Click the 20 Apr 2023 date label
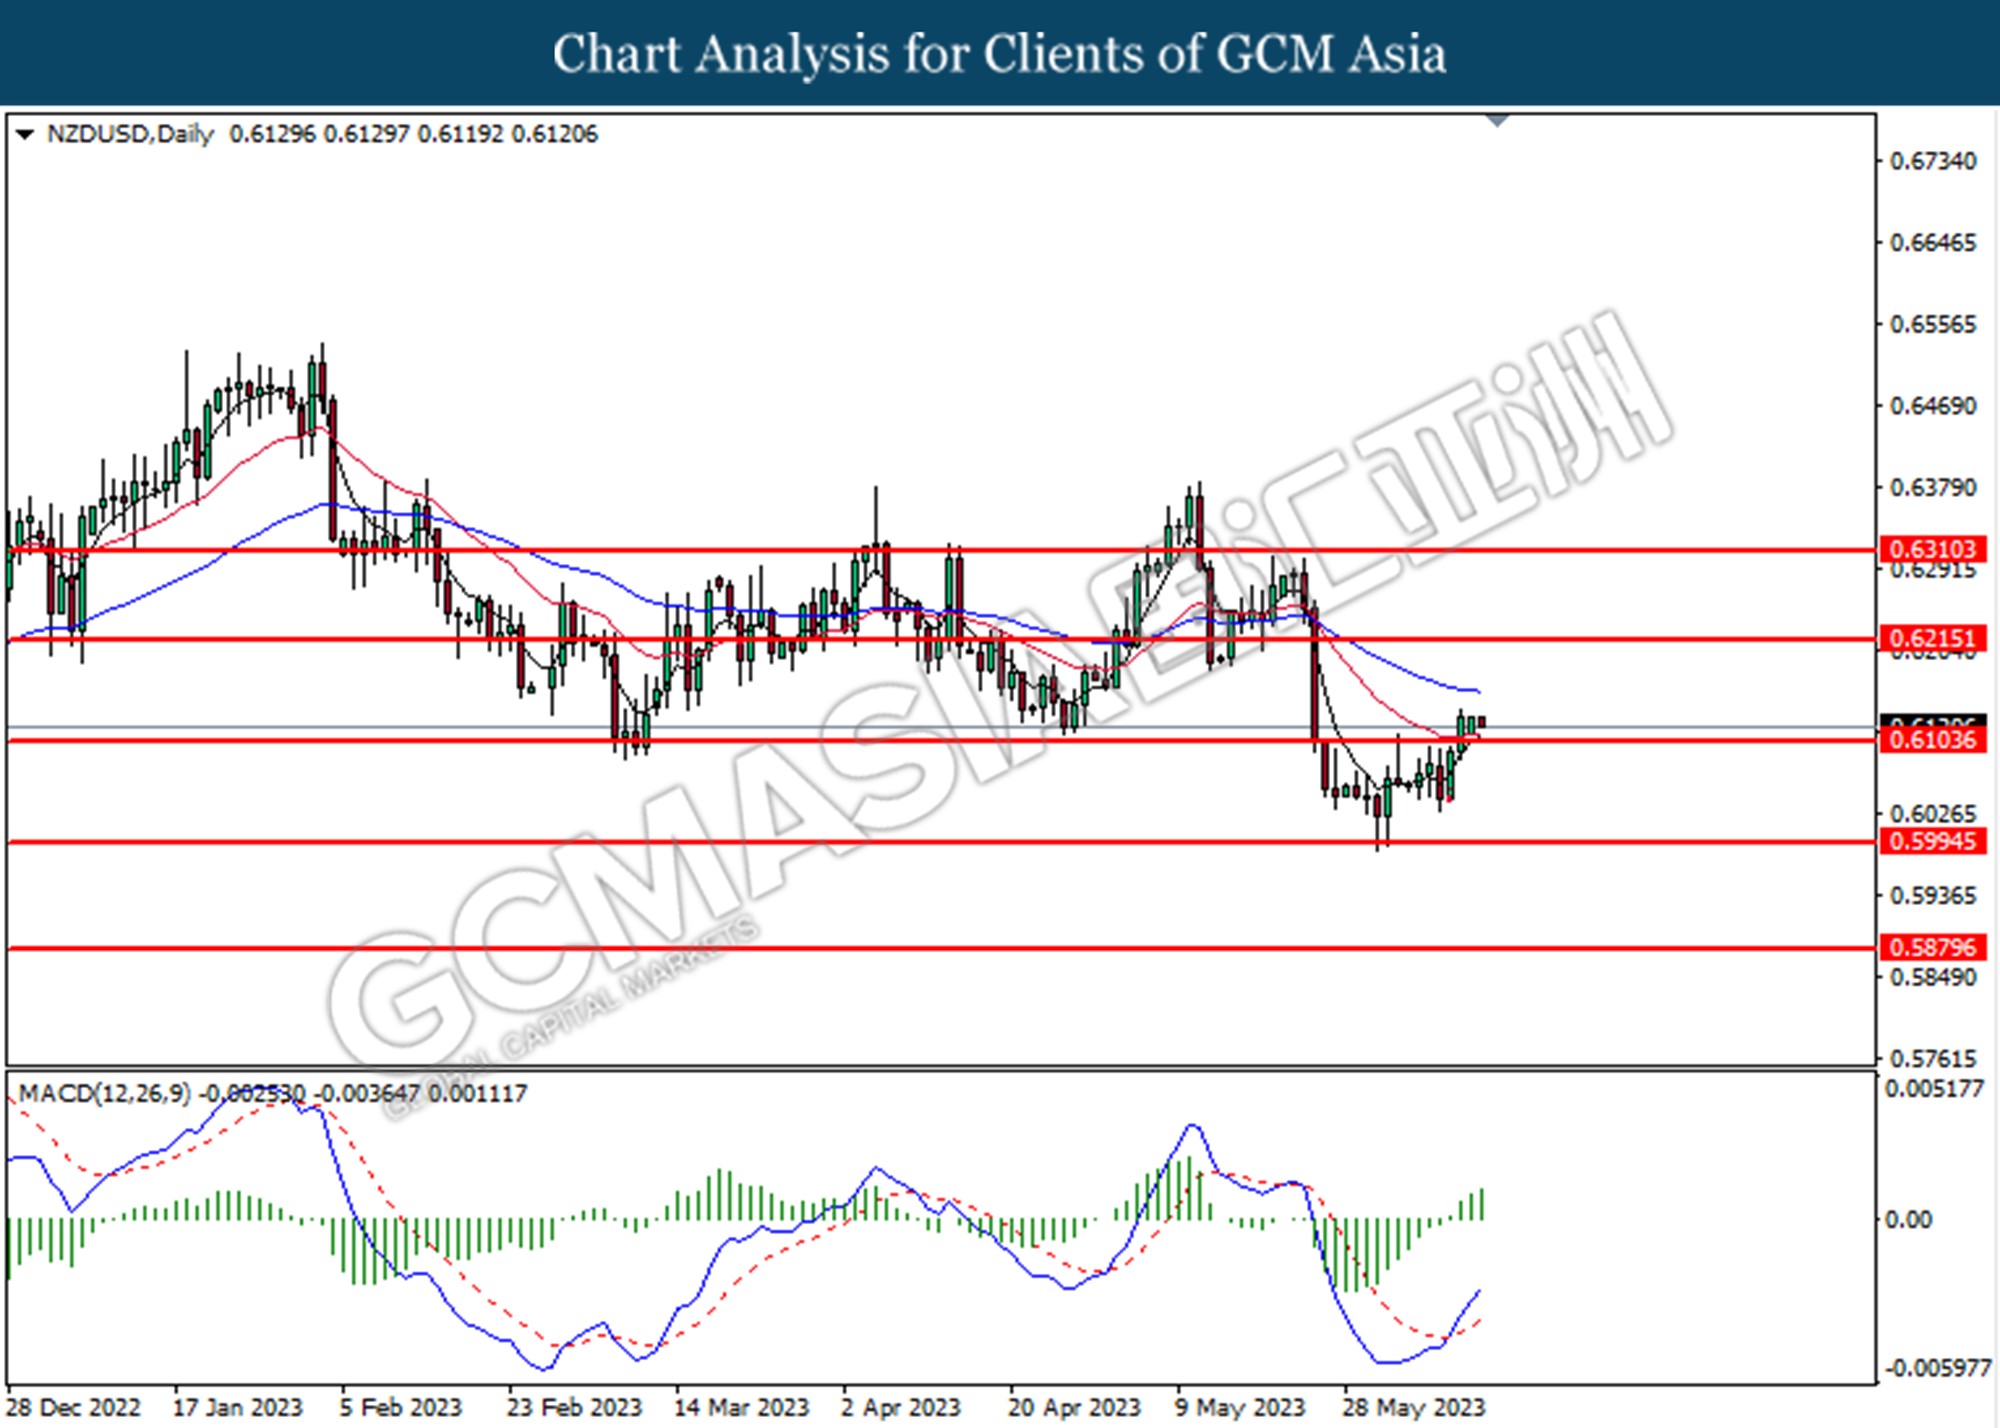Screen dimensions: 2000x1428 1074,1407
